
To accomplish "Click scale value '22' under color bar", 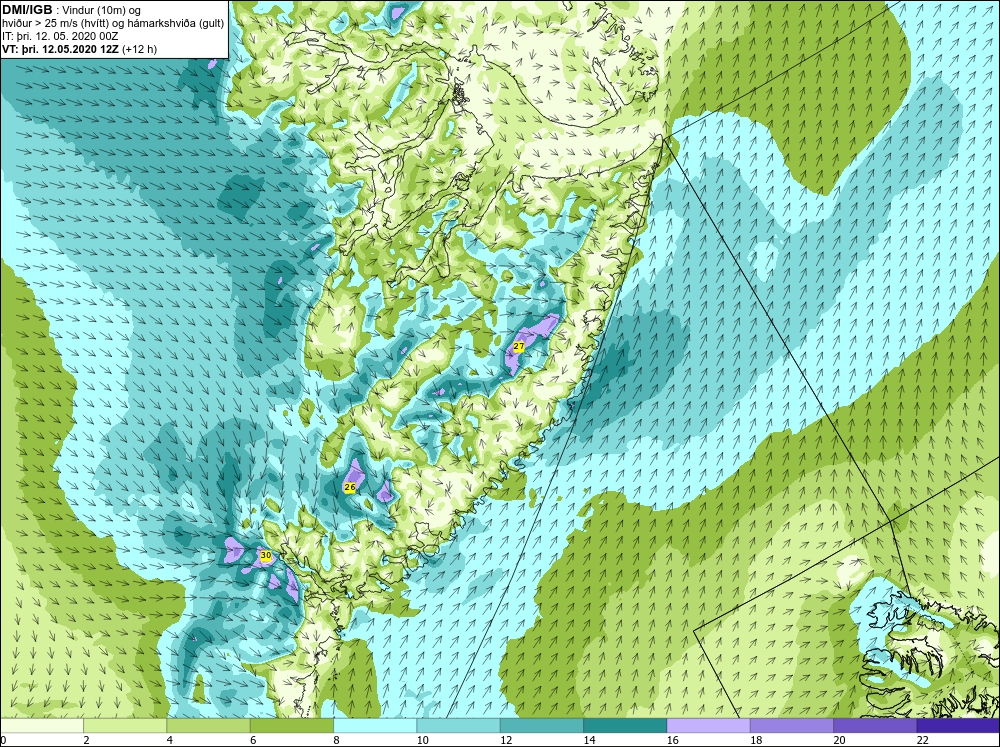I will [x=922, y=740].
